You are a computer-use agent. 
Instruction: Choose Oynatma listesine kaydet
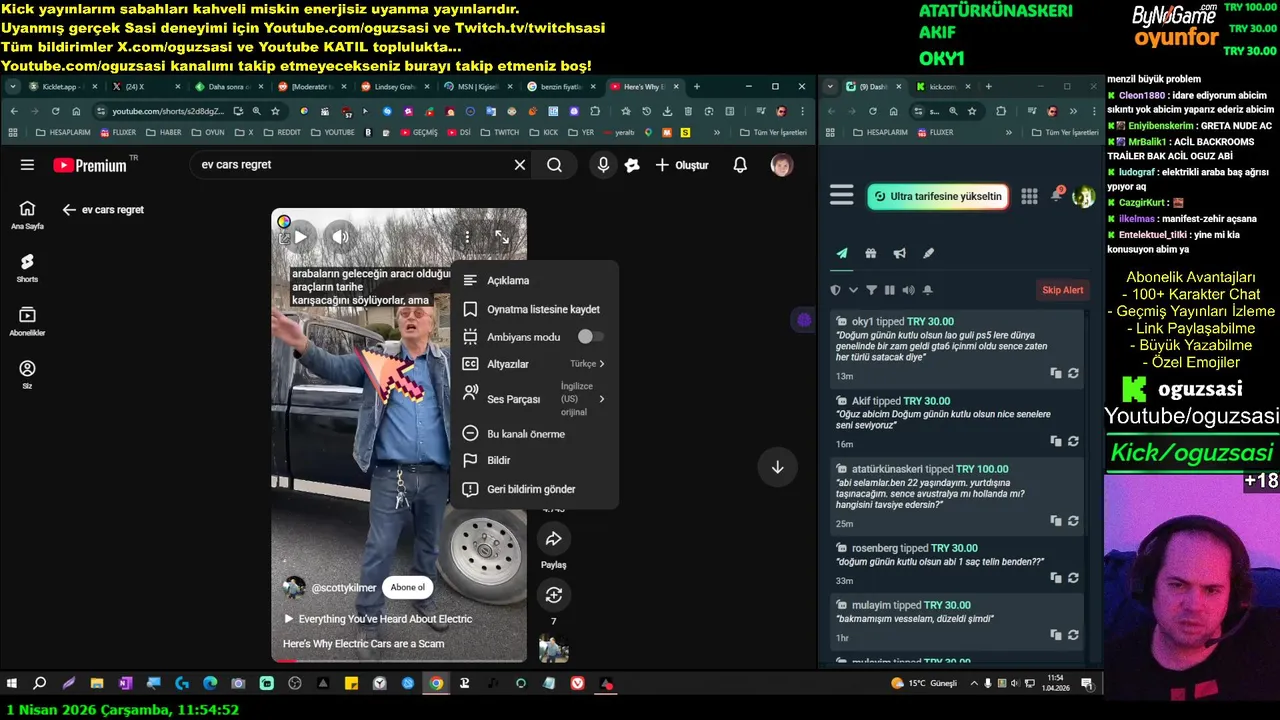534,309
